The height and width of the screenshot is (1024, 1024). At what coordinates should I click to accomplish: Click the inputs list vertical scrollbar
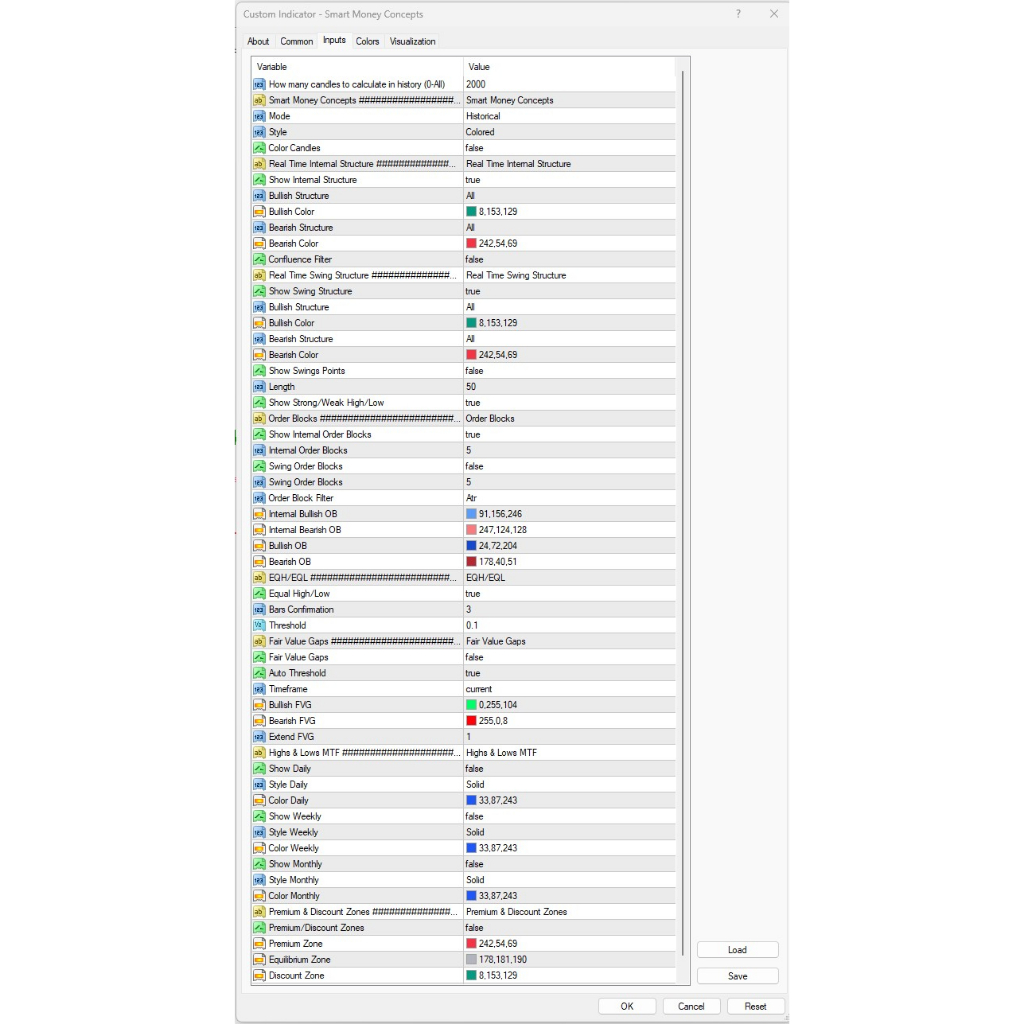point(683,513)
